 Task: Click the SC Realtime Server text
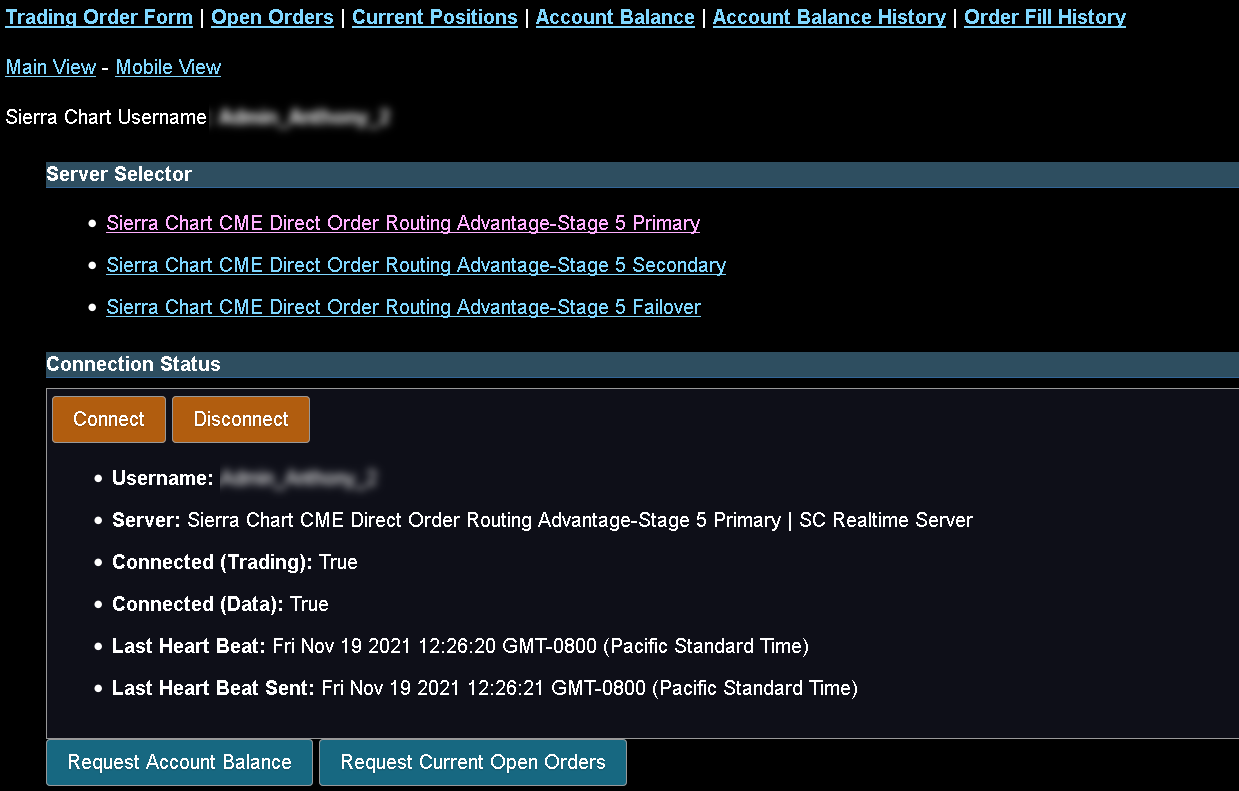886,520
